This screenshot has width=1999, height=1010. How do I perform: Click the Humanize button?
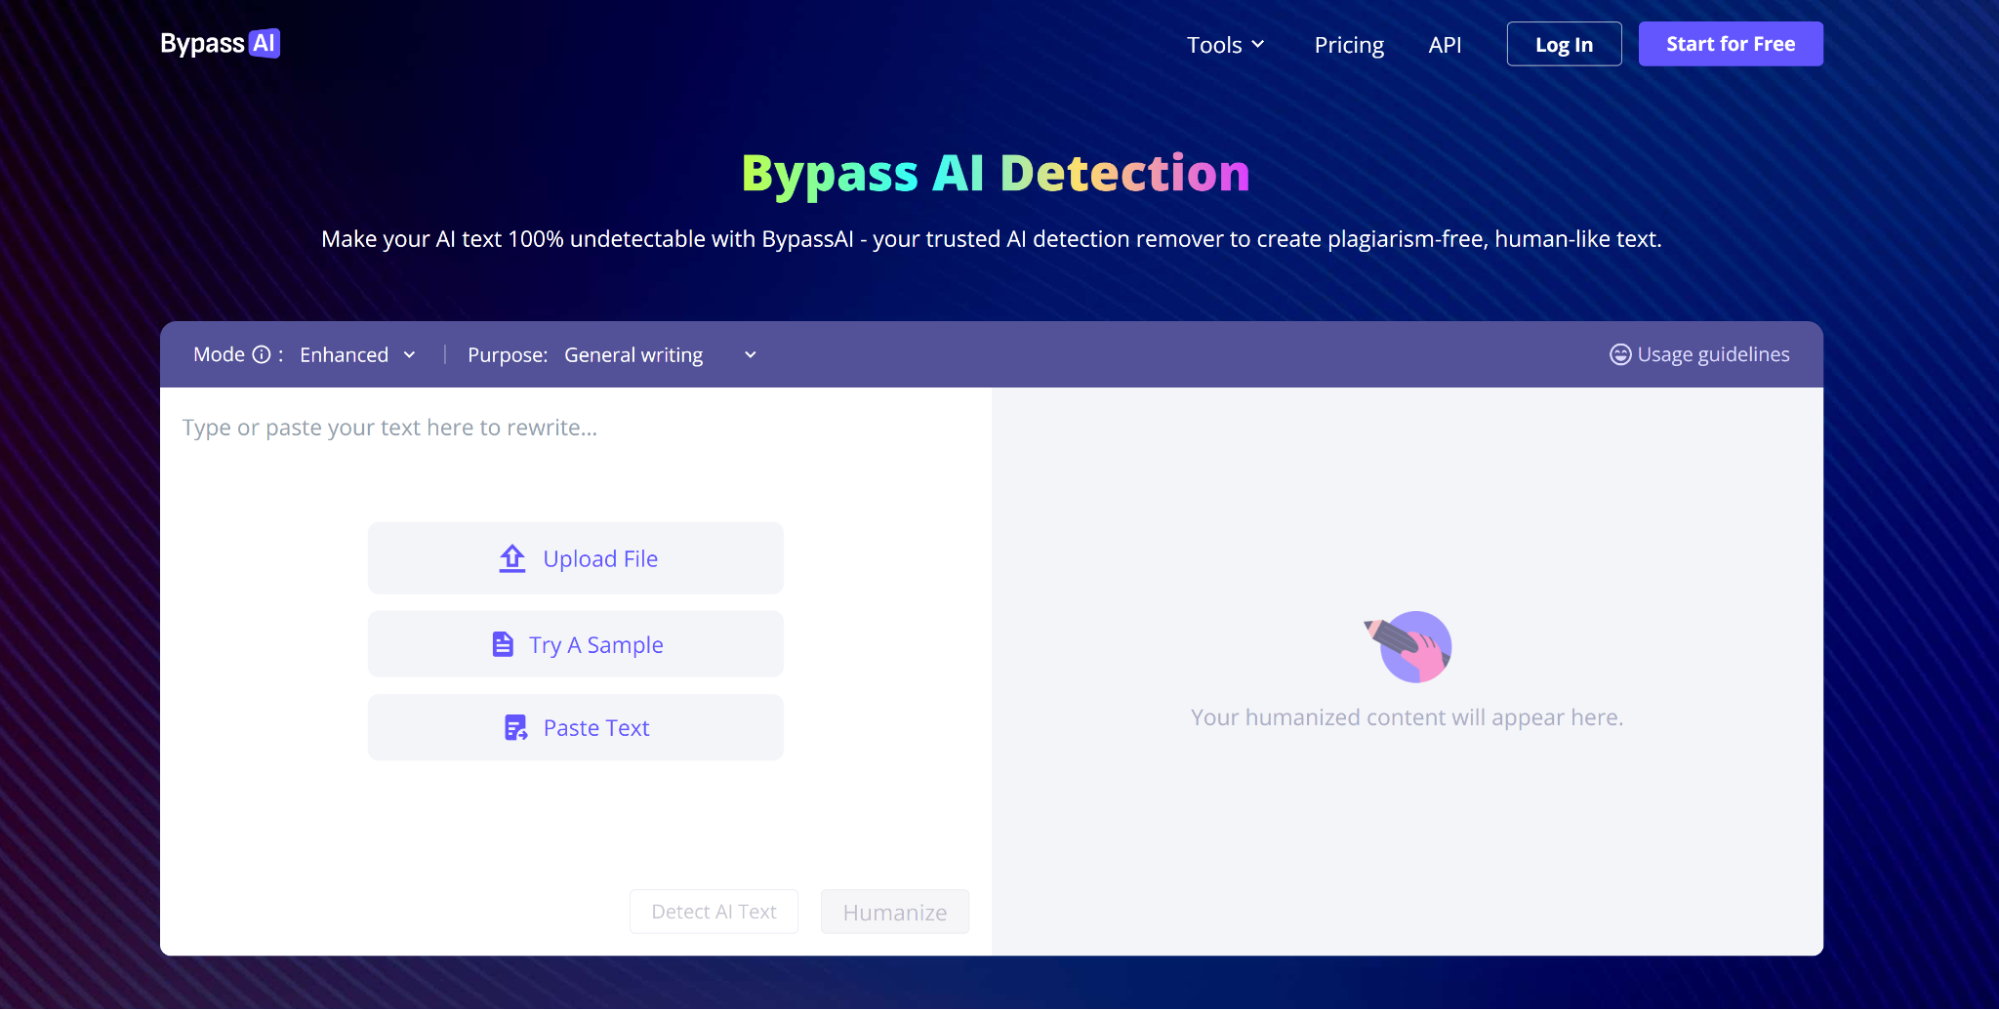click(x=895, y=911)
